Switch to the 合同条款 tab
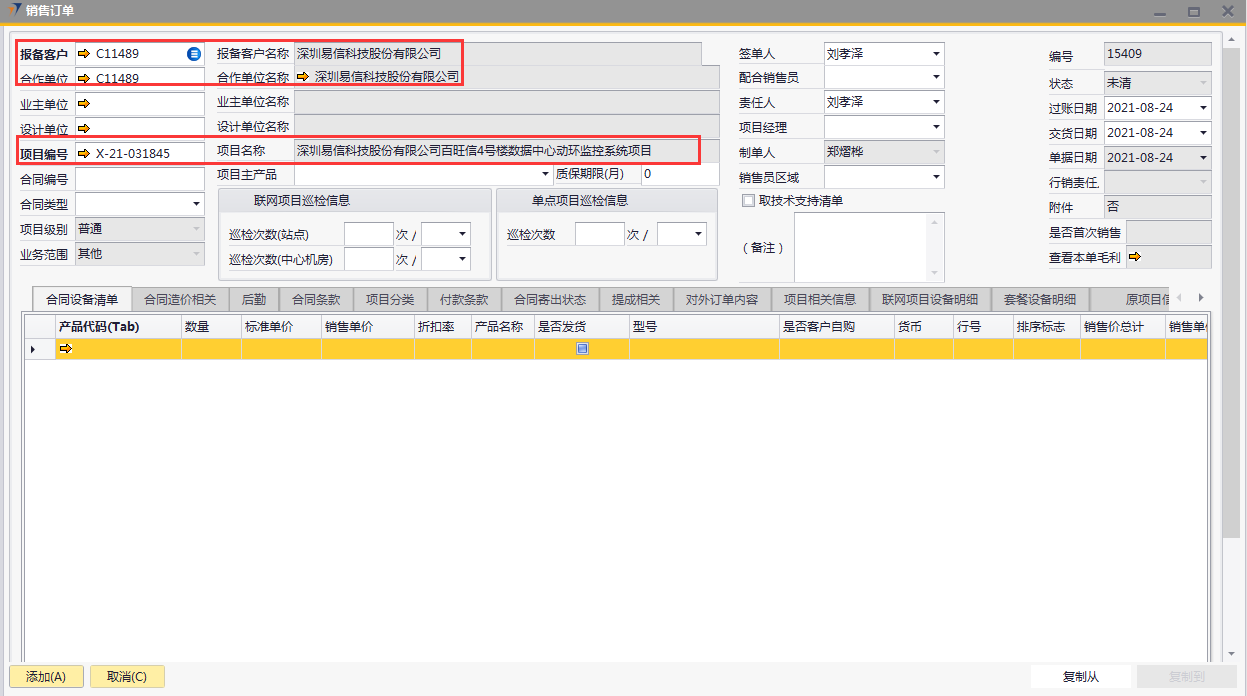 316,299
